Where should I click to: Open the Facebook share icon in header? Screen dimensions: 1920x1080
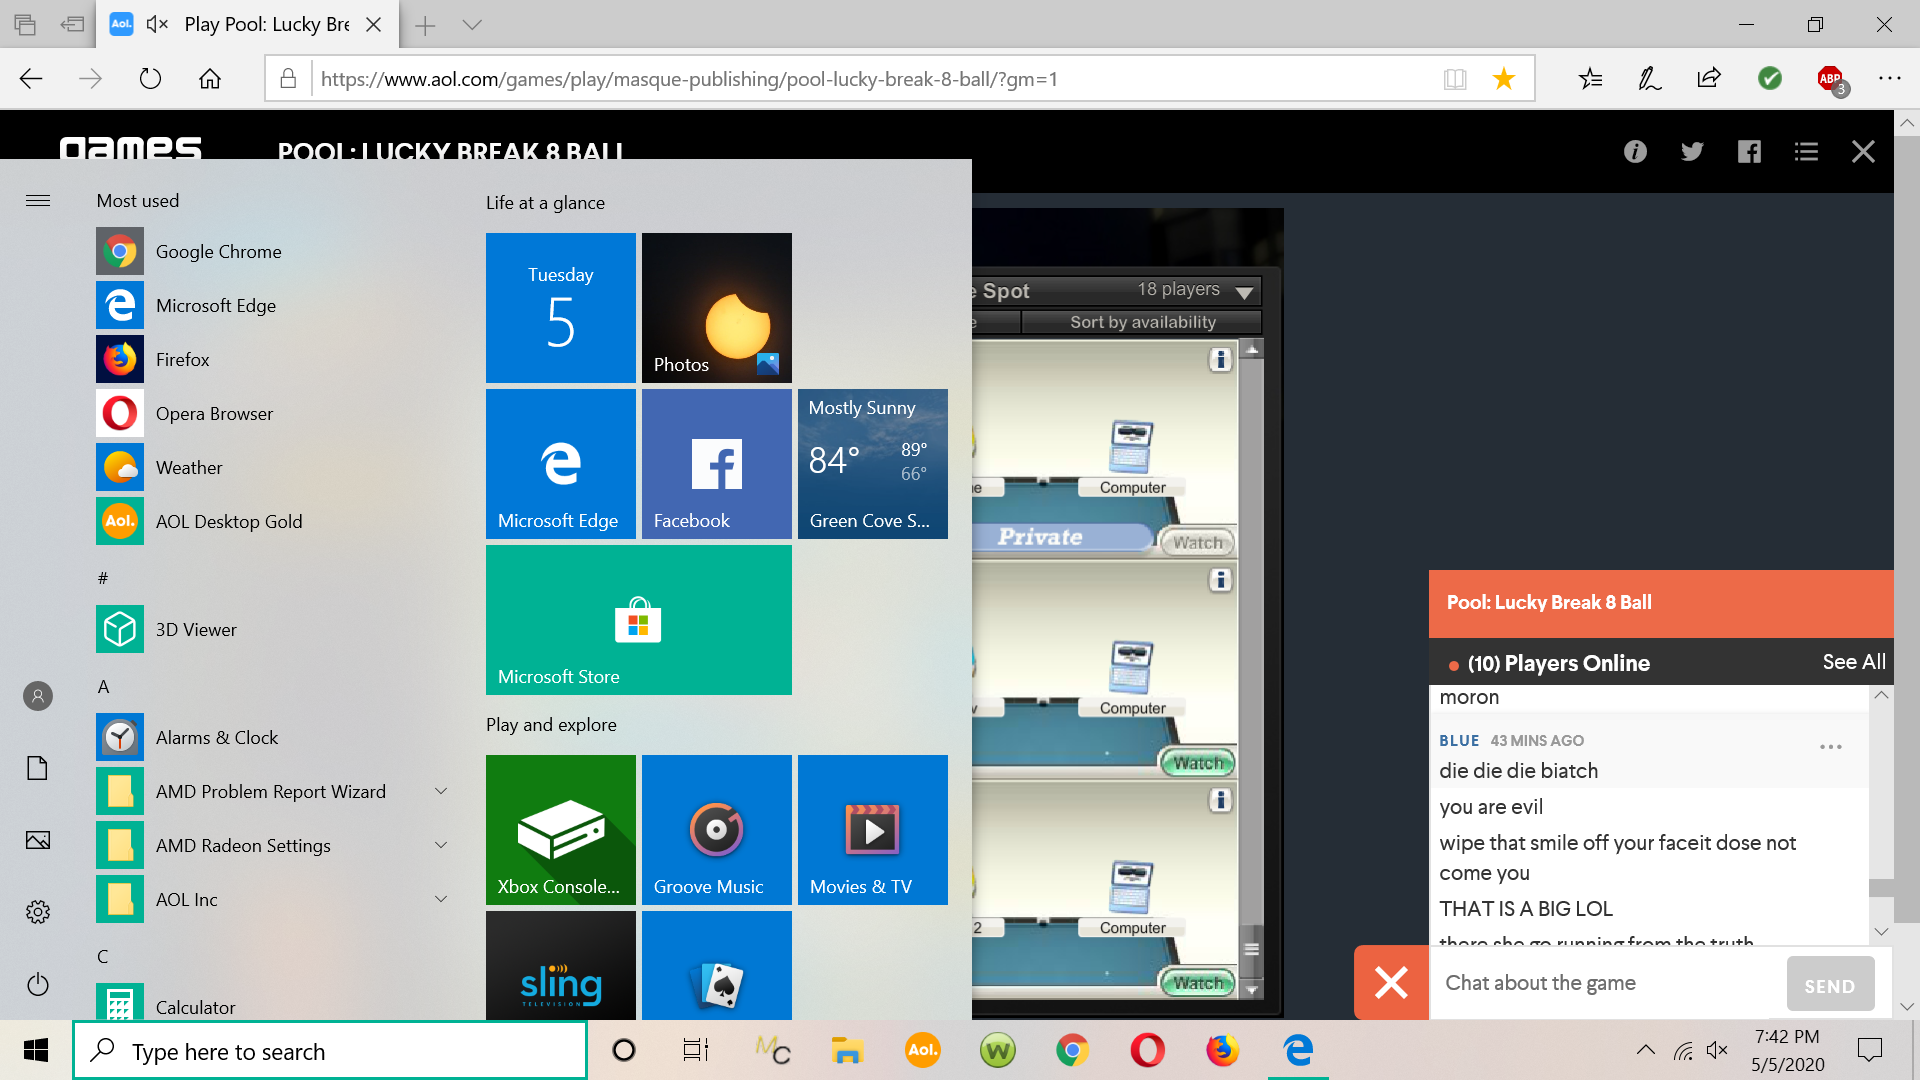click(x=1748, y=151)
